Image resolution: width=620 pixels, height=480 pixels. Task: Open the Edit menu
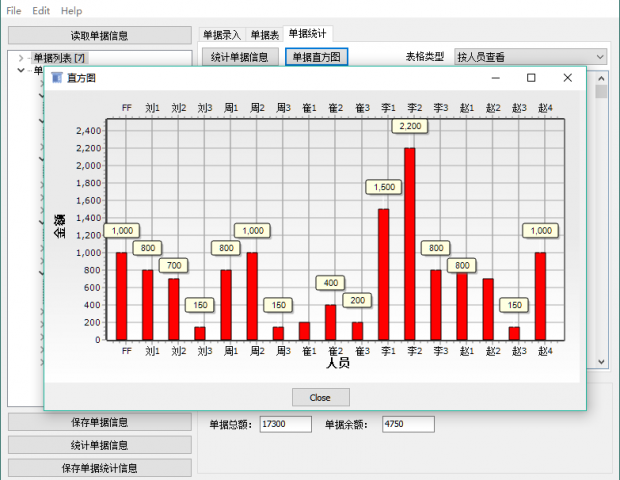coord(41,10)
